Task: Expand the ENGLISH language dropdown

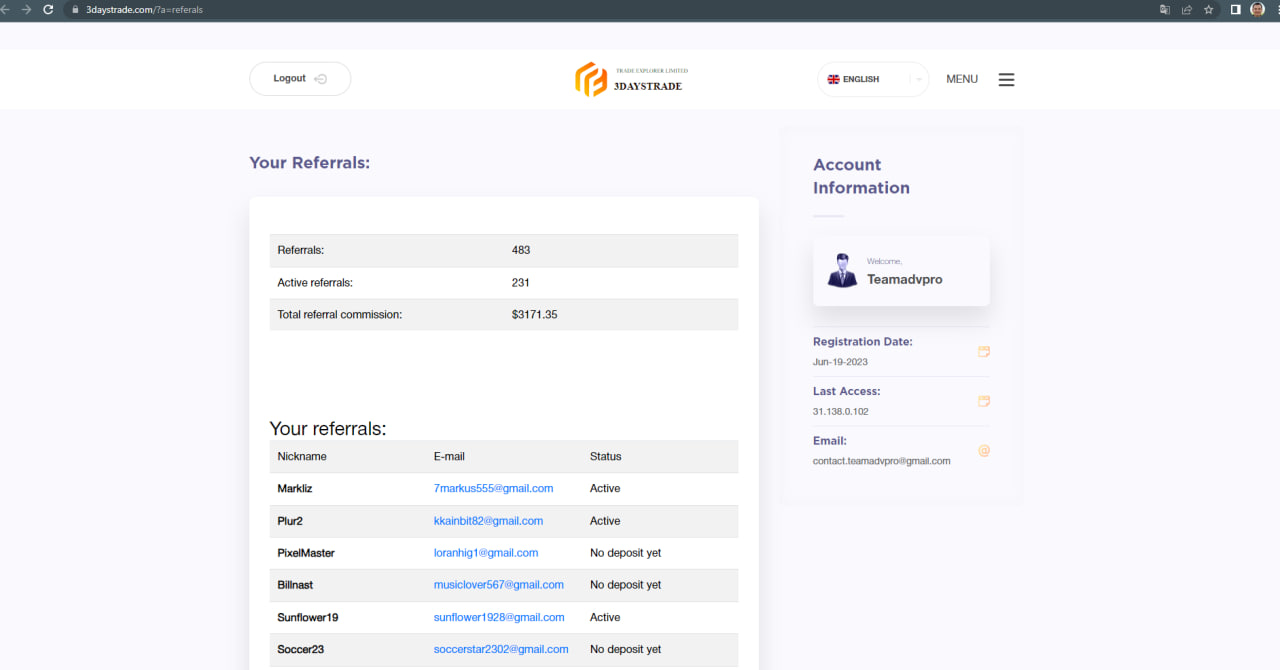Action: point(872,79)
